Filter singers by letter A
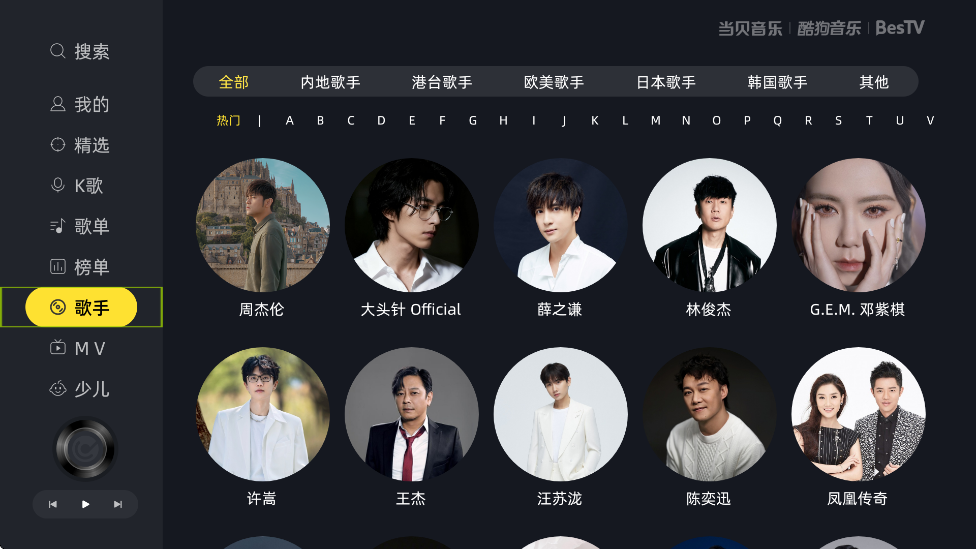 click(x=289, y=121)
